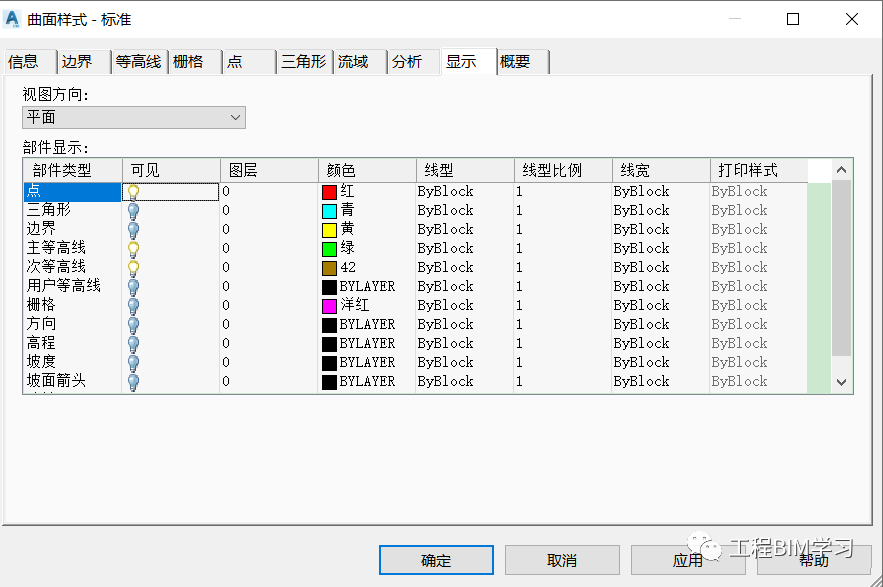Switch to the 显示 tab

[469, 61]
